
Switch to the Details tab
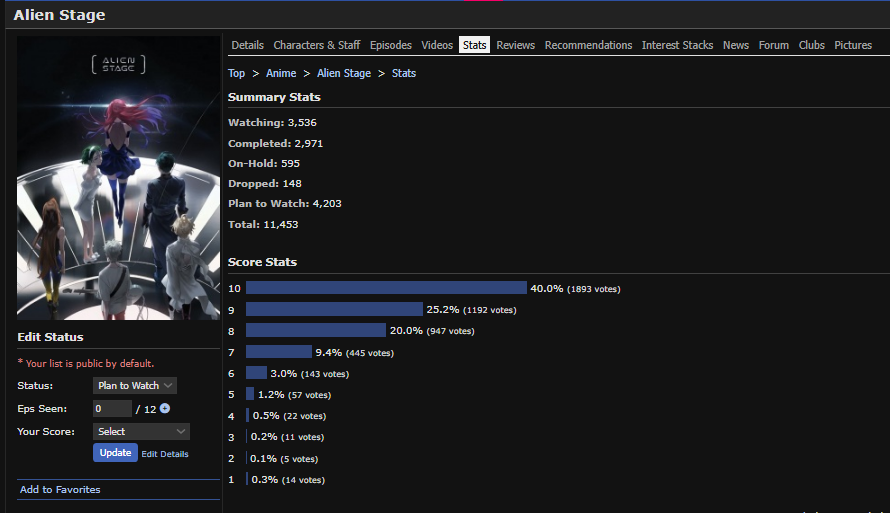tap(247, 45)
